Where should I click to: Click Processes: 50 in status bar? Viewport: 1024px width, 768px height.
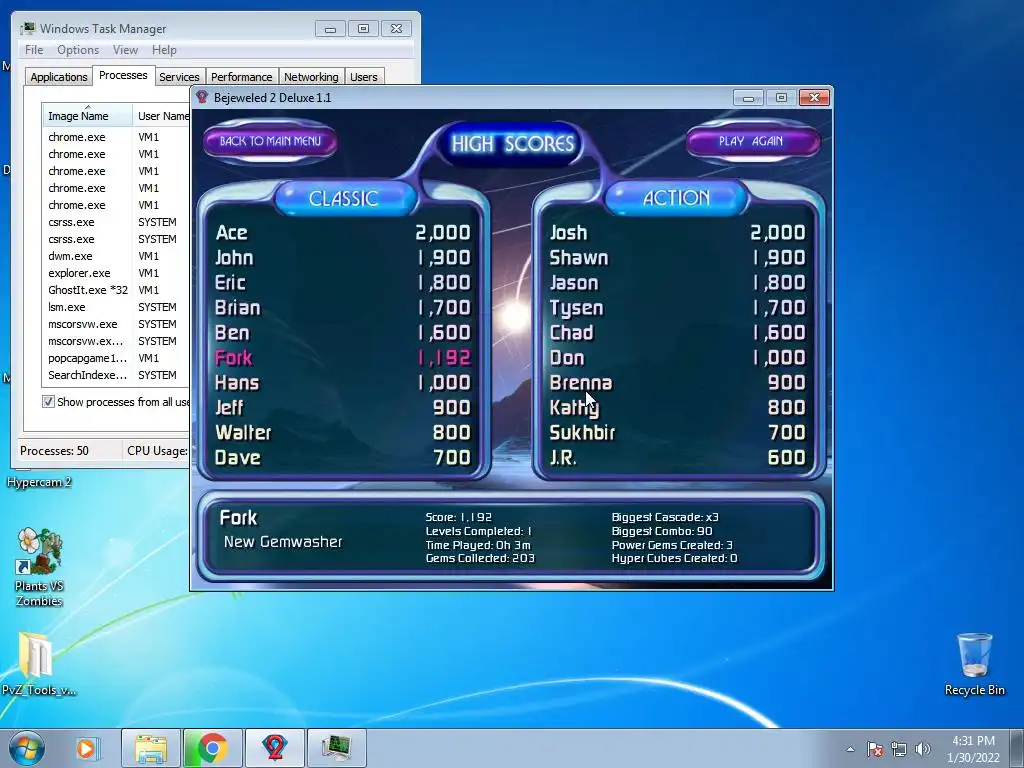54,451
